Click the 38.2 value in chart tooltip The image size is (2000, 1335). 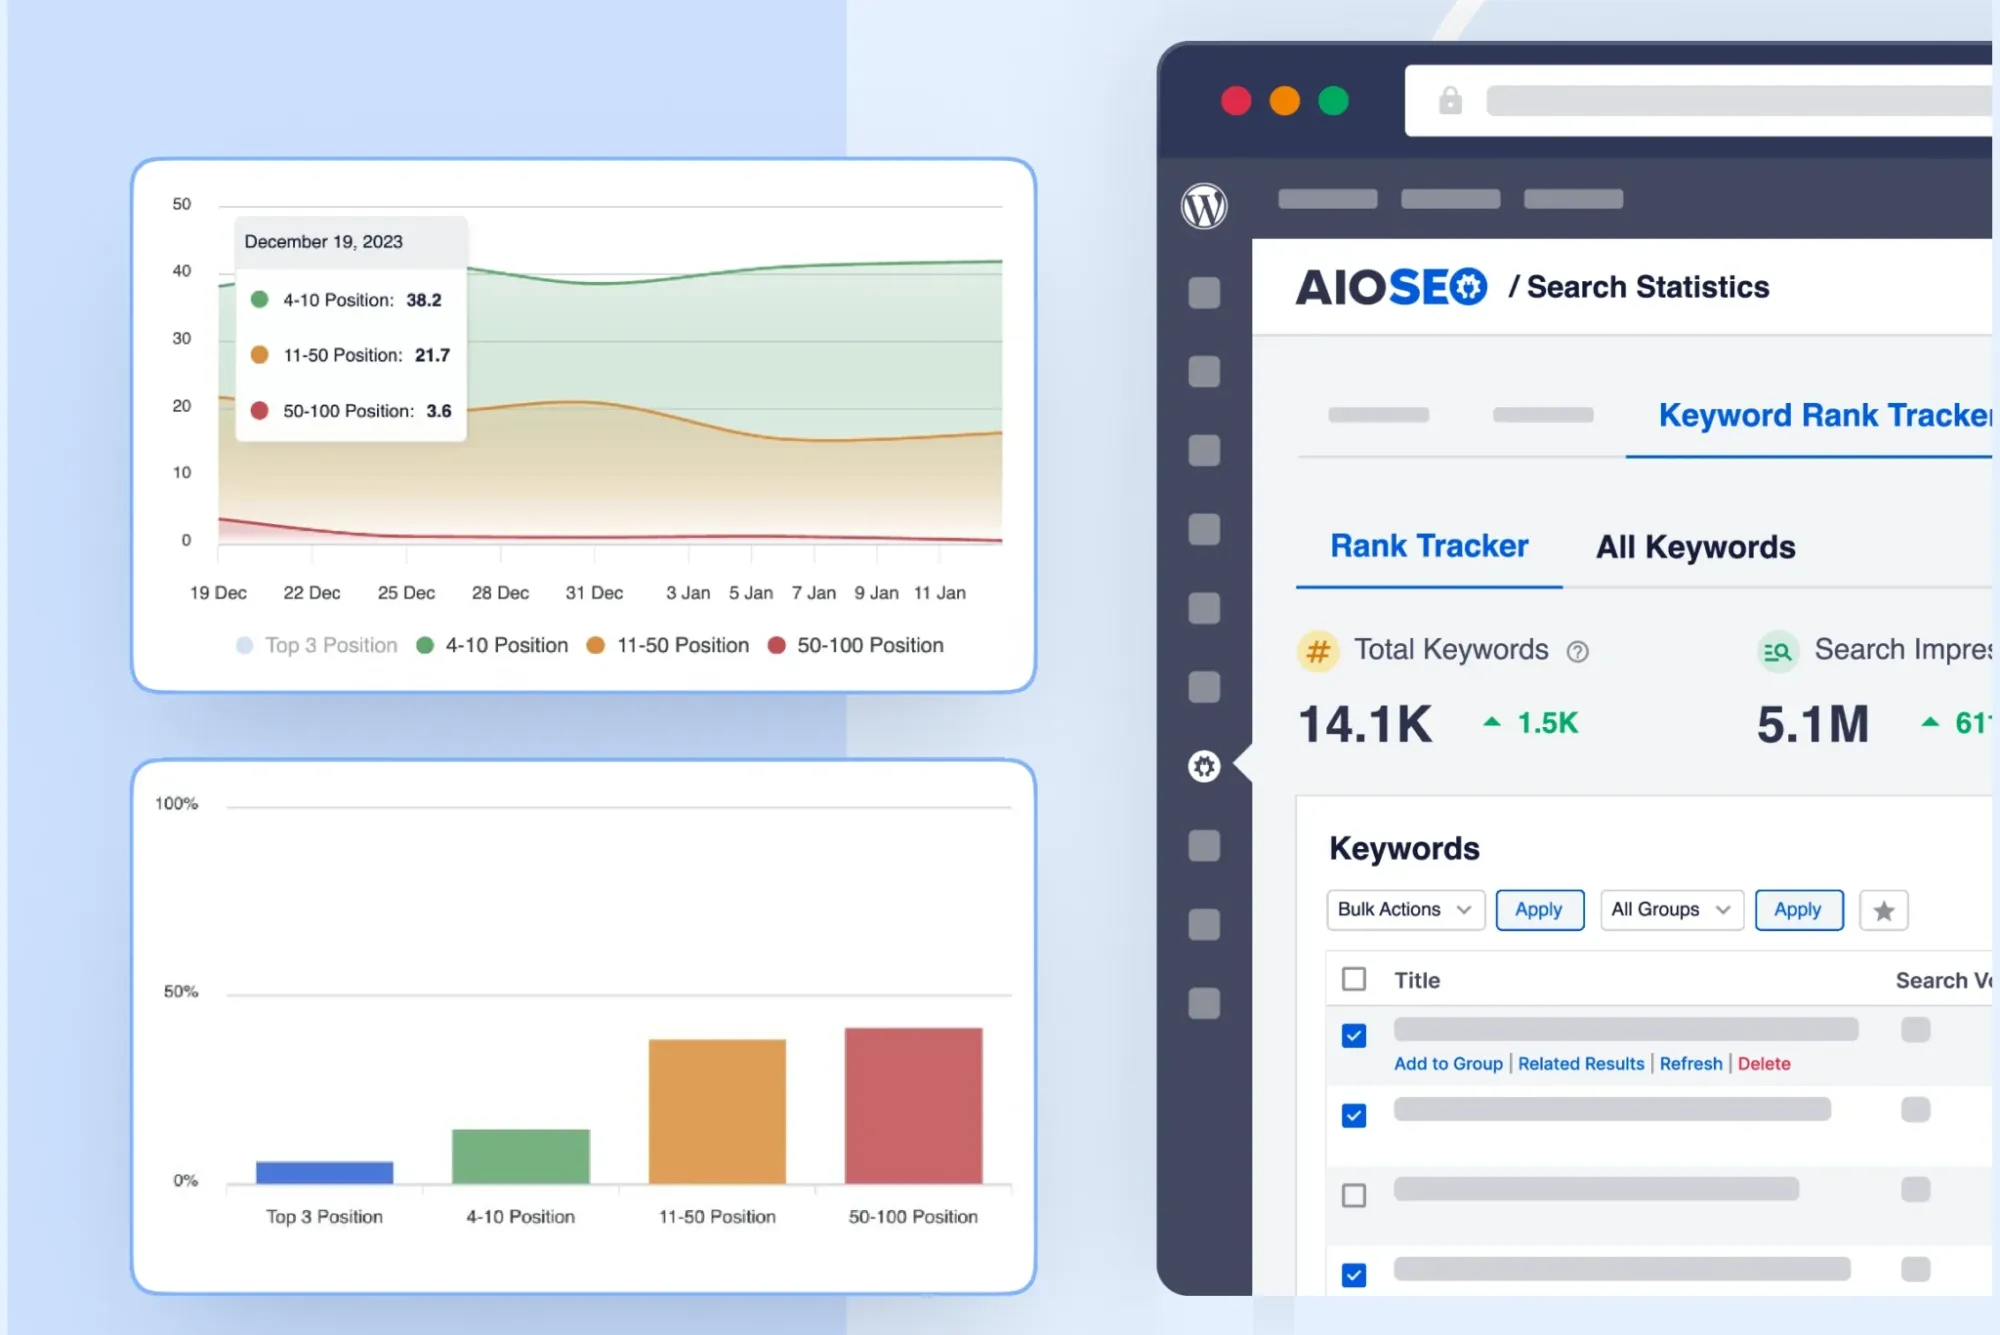(424, 300)
